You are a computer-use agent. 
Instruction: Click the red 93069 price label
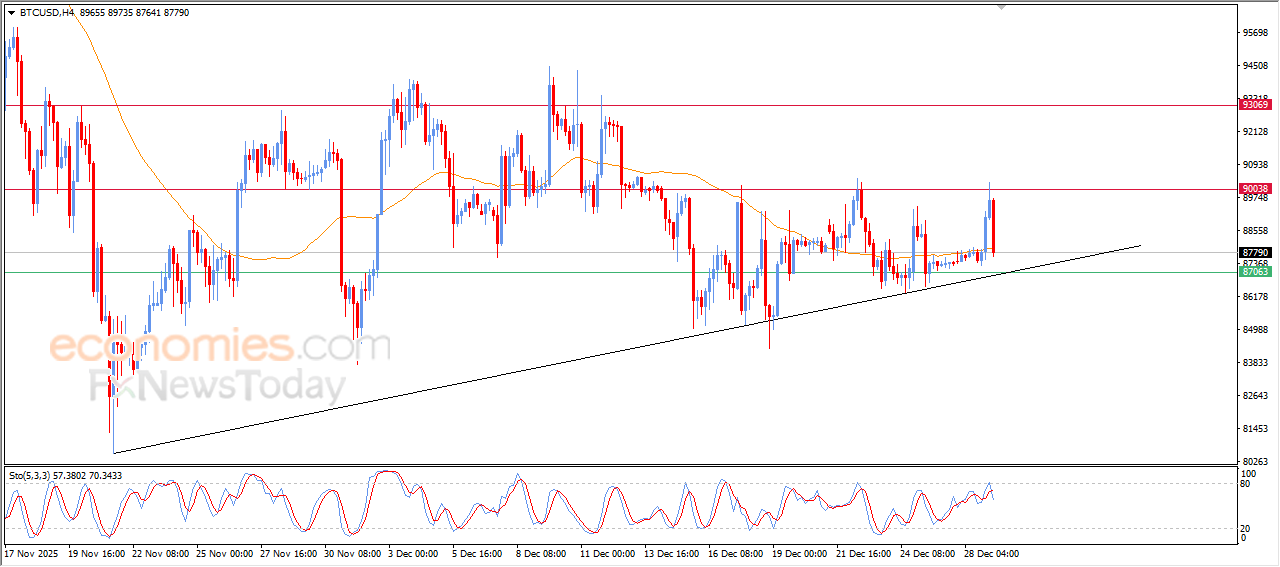click(1254, 105)
